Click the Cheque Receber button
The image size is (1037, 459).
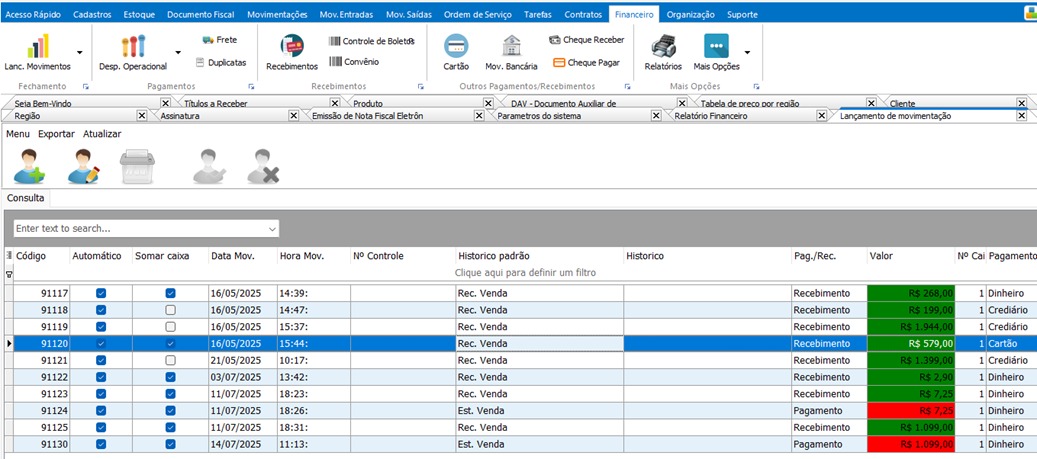coord(587,40)
